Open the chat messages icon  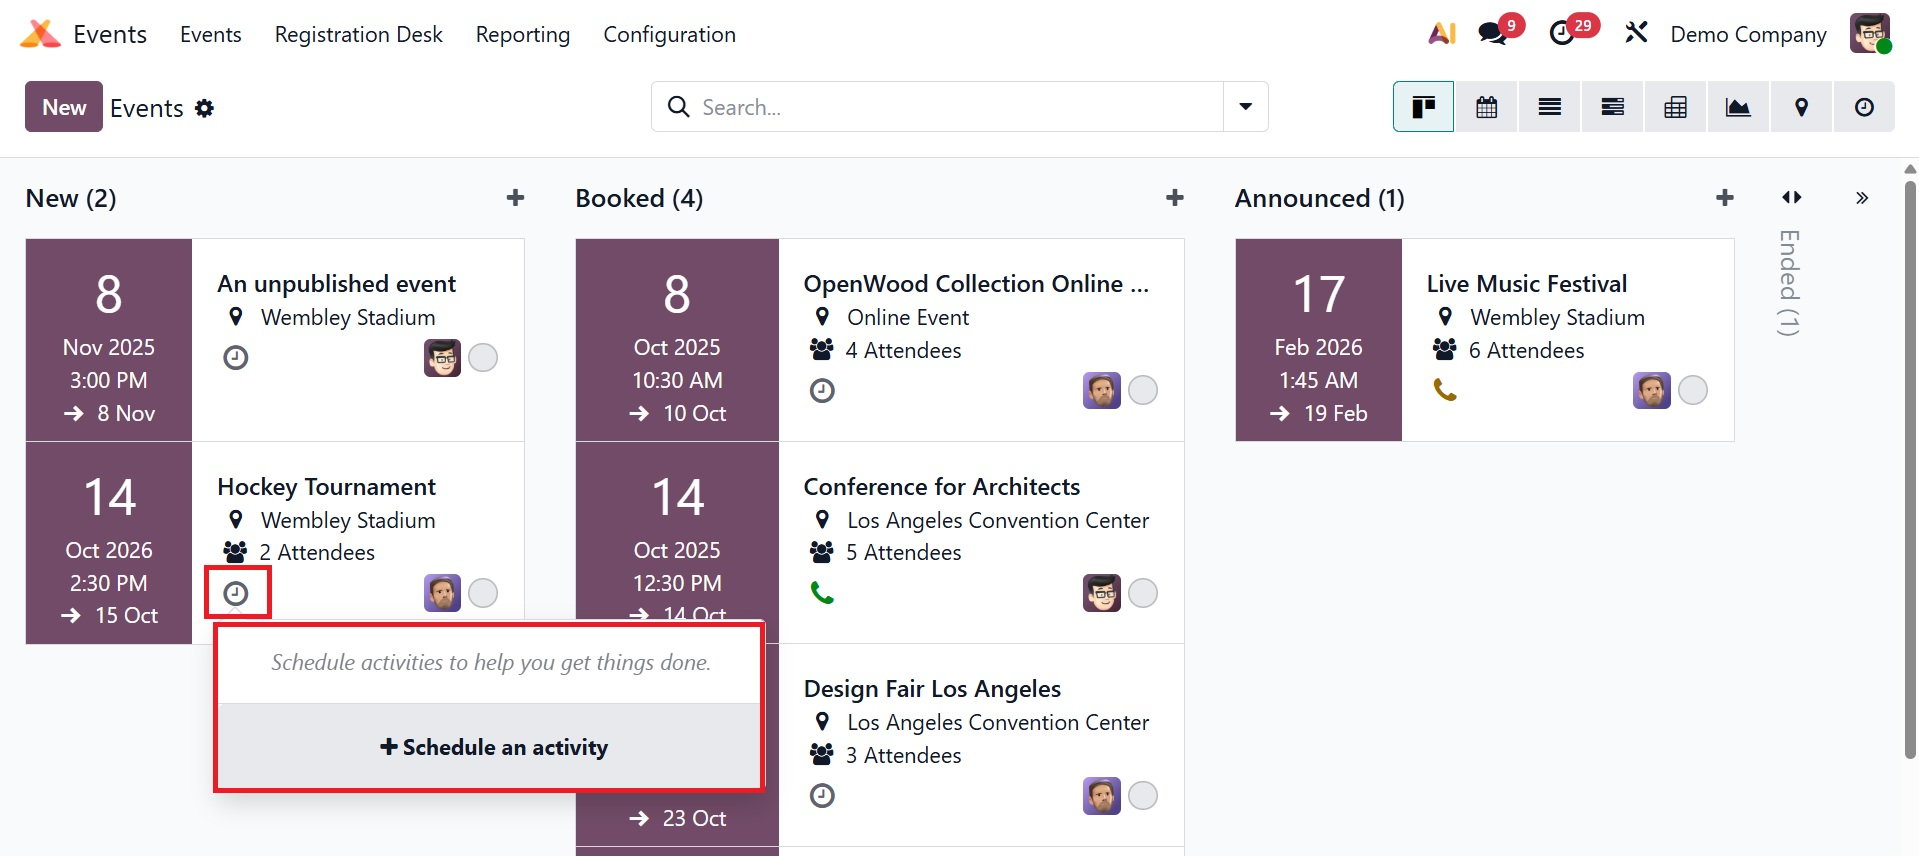1493,33
